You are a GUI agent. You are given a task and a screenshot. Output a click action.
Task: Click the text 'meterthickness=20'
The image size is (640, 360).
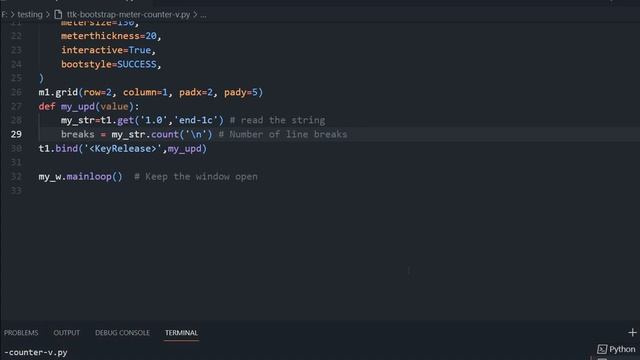tap(109, 36)
